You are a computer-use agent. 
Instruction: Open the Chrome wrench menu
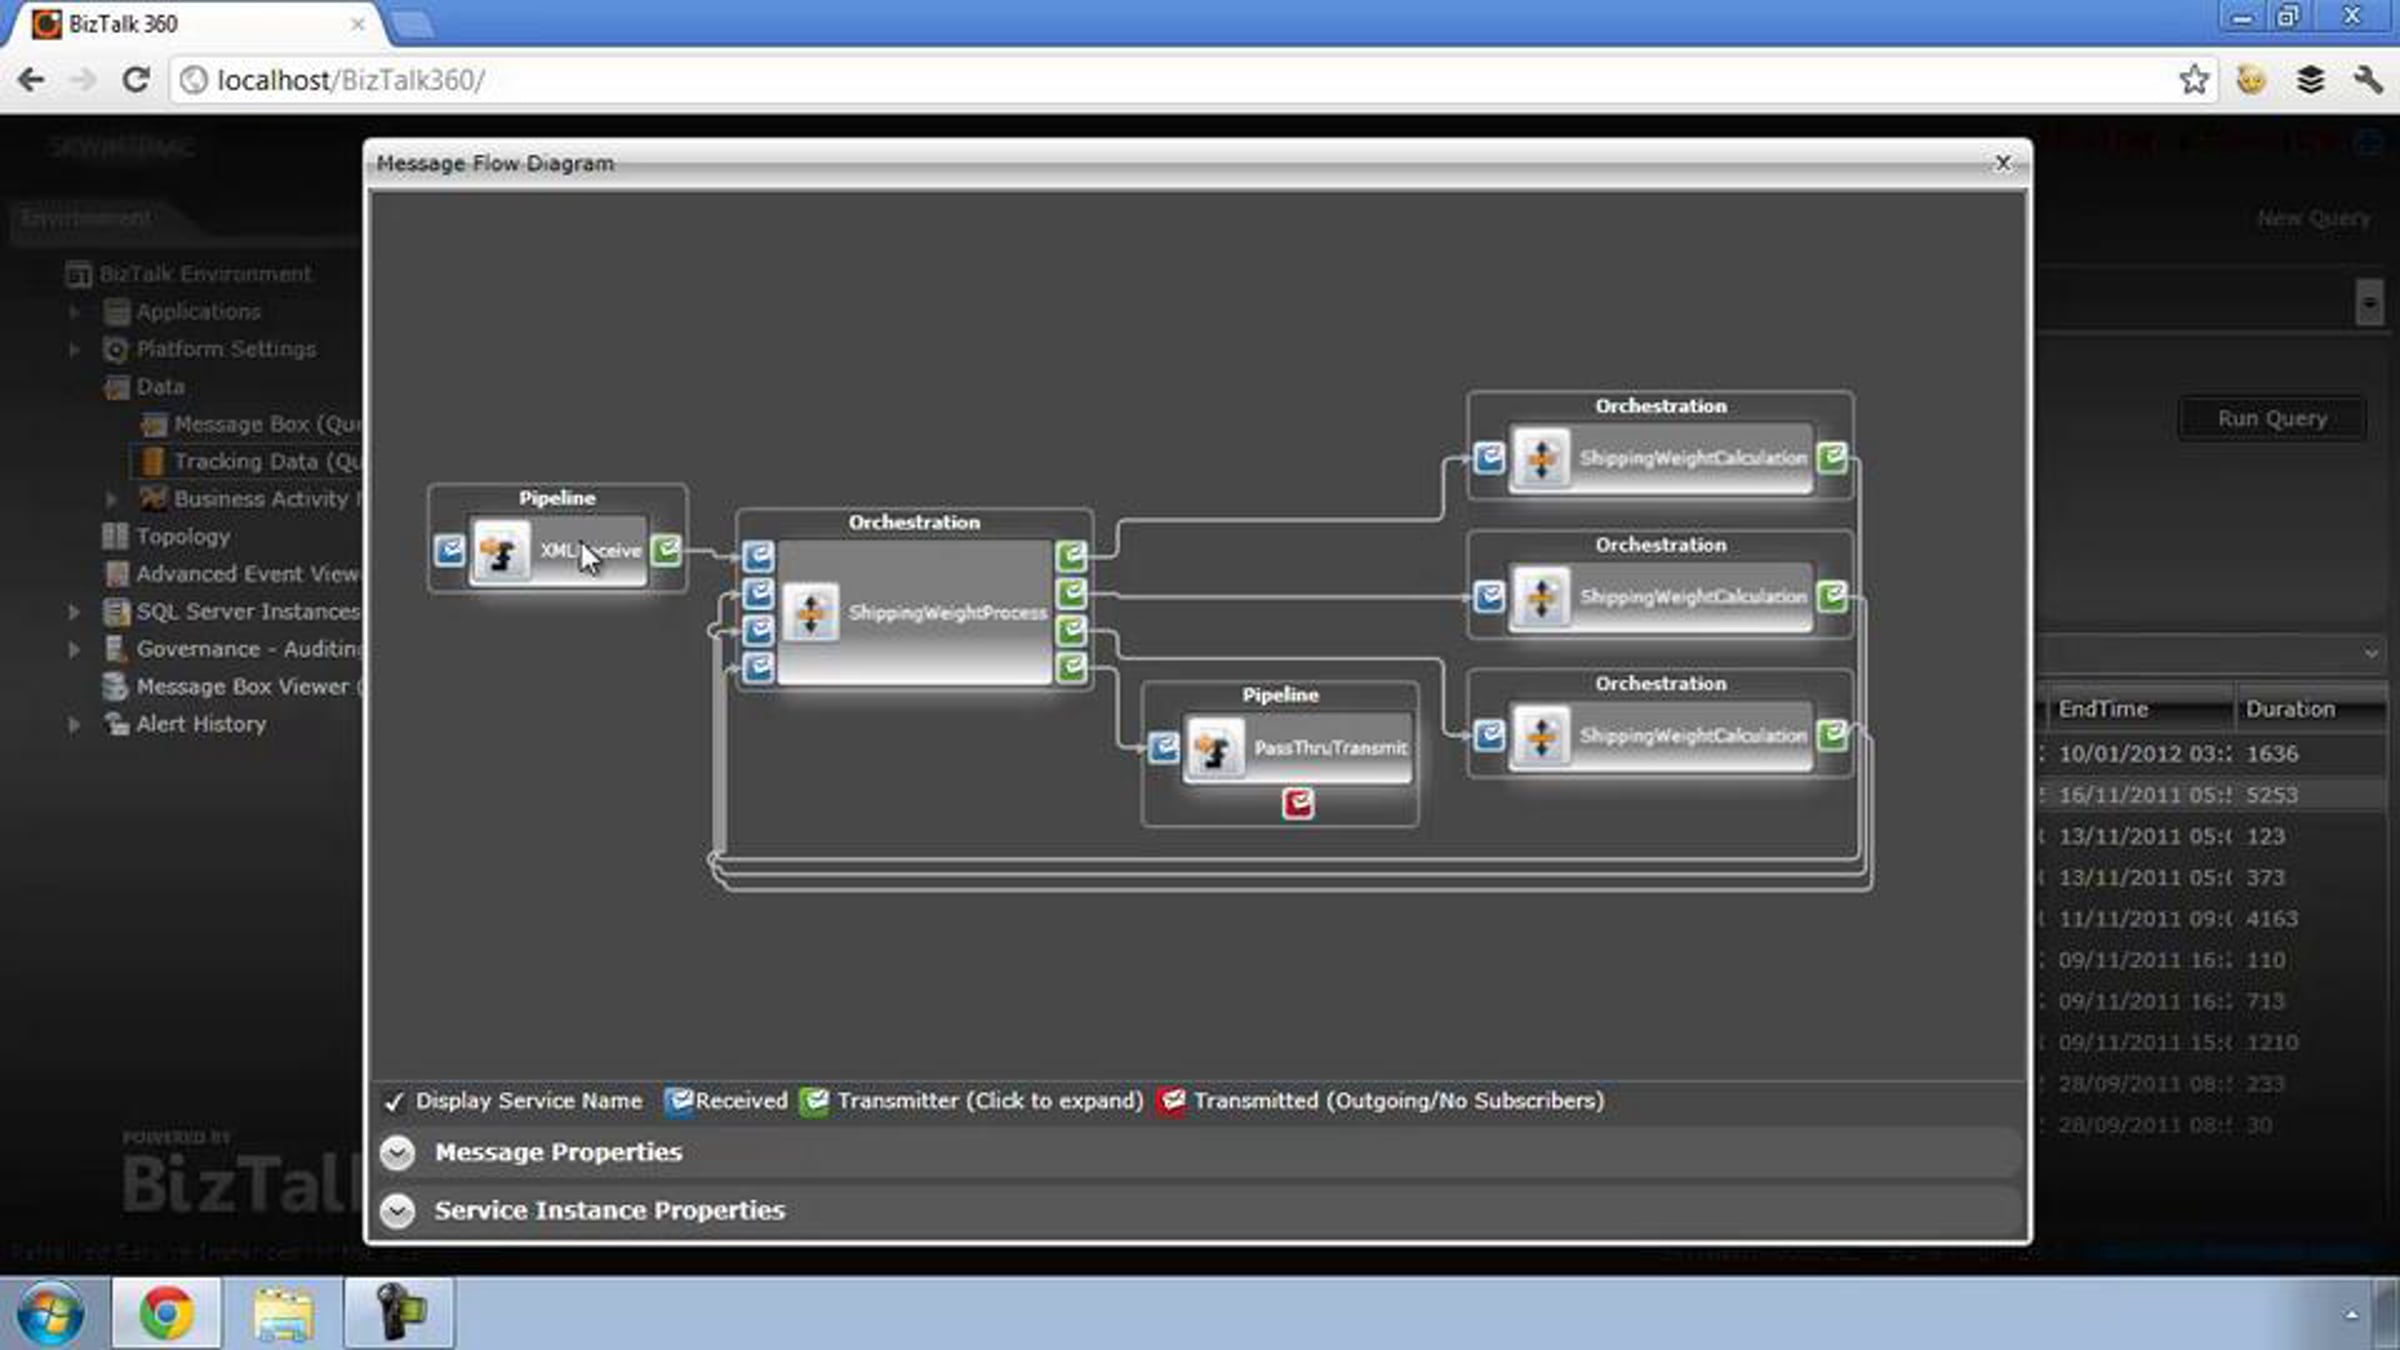pos(2367,80)
